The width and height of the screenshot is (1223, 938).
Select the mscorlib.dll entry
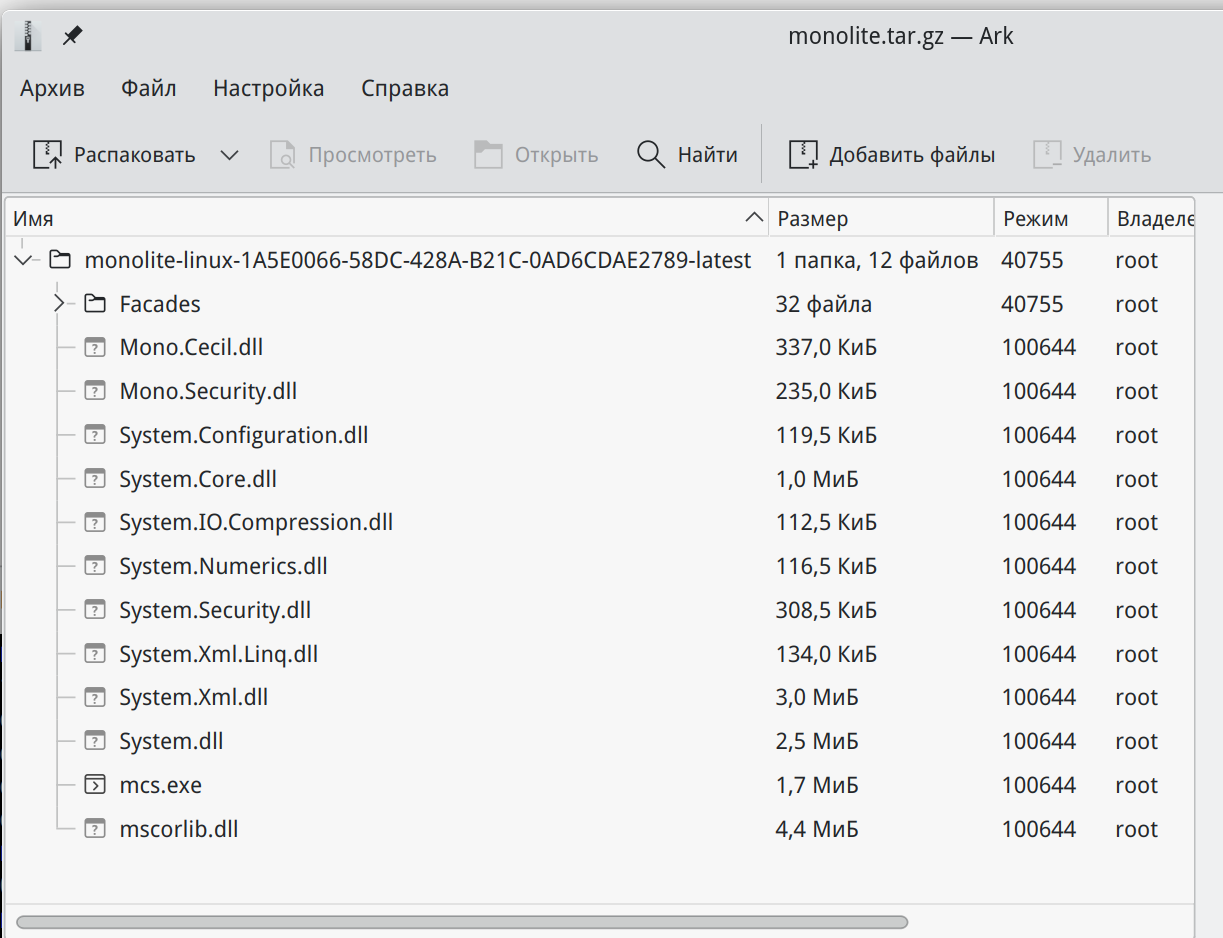[179, 828]
